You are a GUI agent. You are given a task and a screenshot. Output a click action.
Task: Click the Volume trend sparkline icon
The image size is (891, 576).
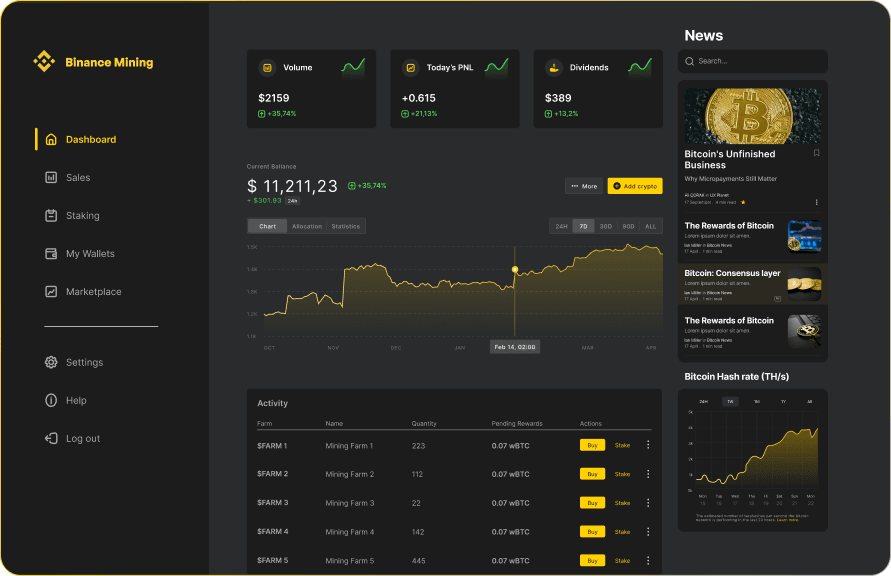pyautogui.click(x=353, y=68)
